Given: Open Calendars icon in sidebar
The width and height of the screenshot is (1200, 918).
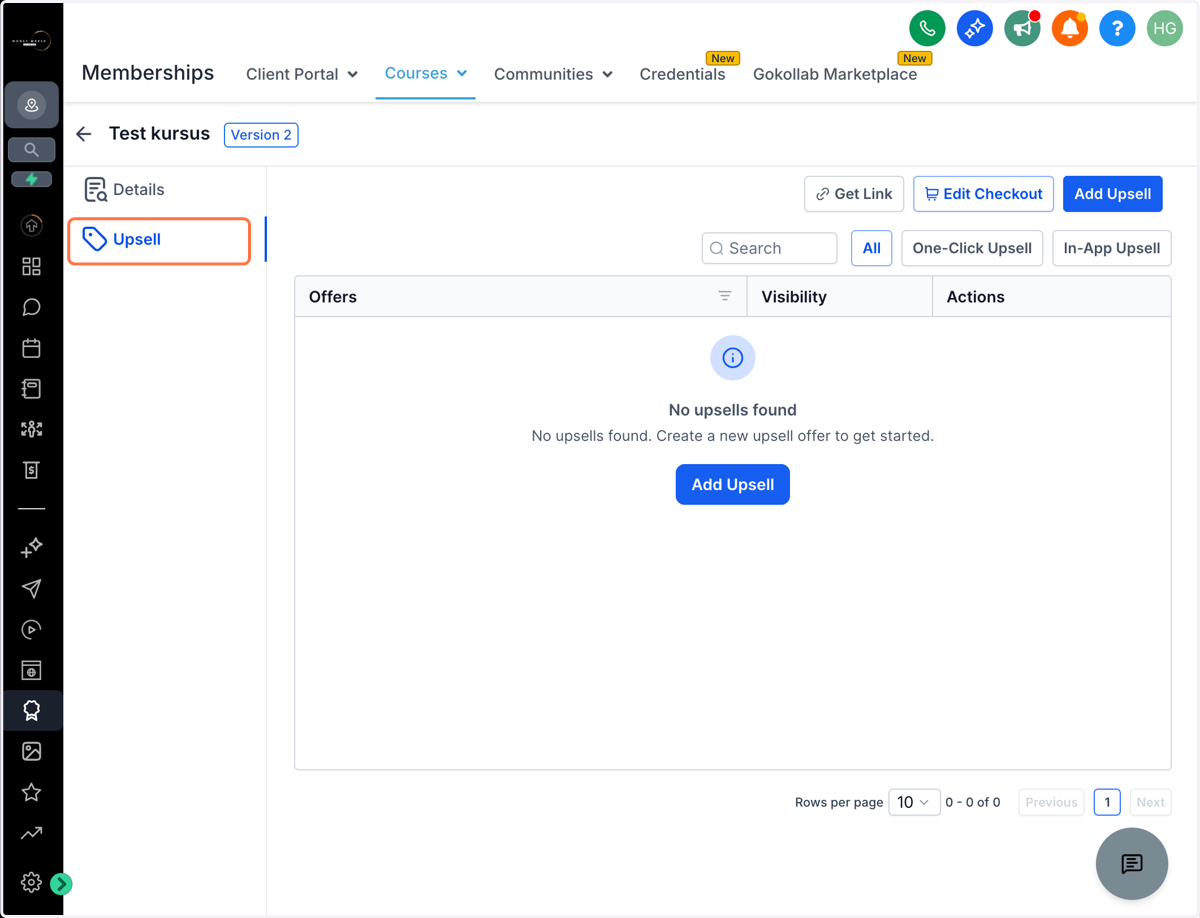Looking at the screenshot, I should (x=31, y=348).
